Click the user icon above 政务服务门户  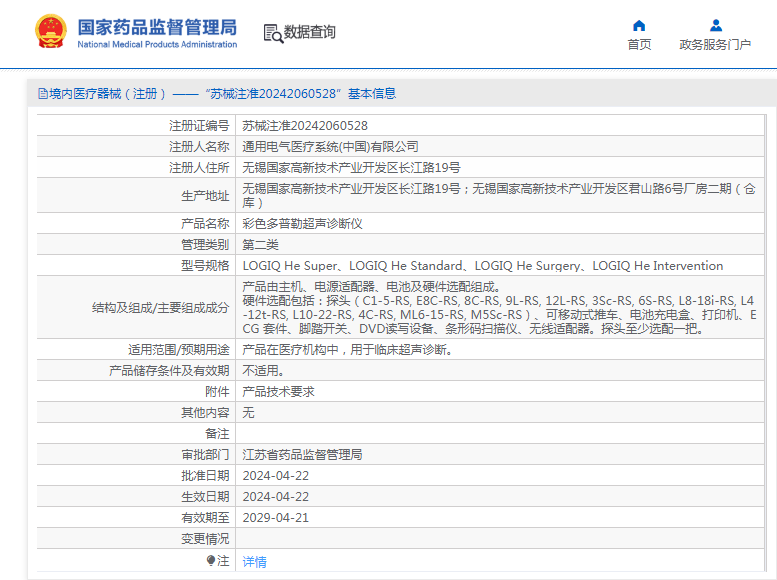point(715,25)
